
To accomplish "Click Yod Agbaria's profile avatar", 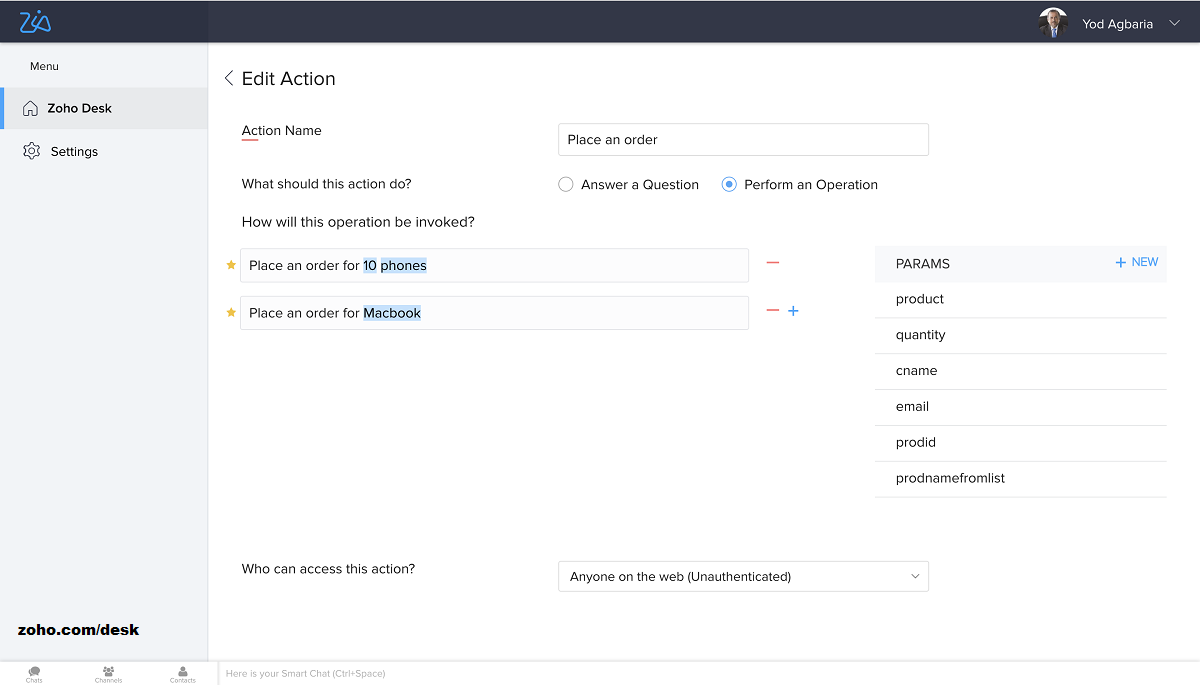I will 1053,23.
